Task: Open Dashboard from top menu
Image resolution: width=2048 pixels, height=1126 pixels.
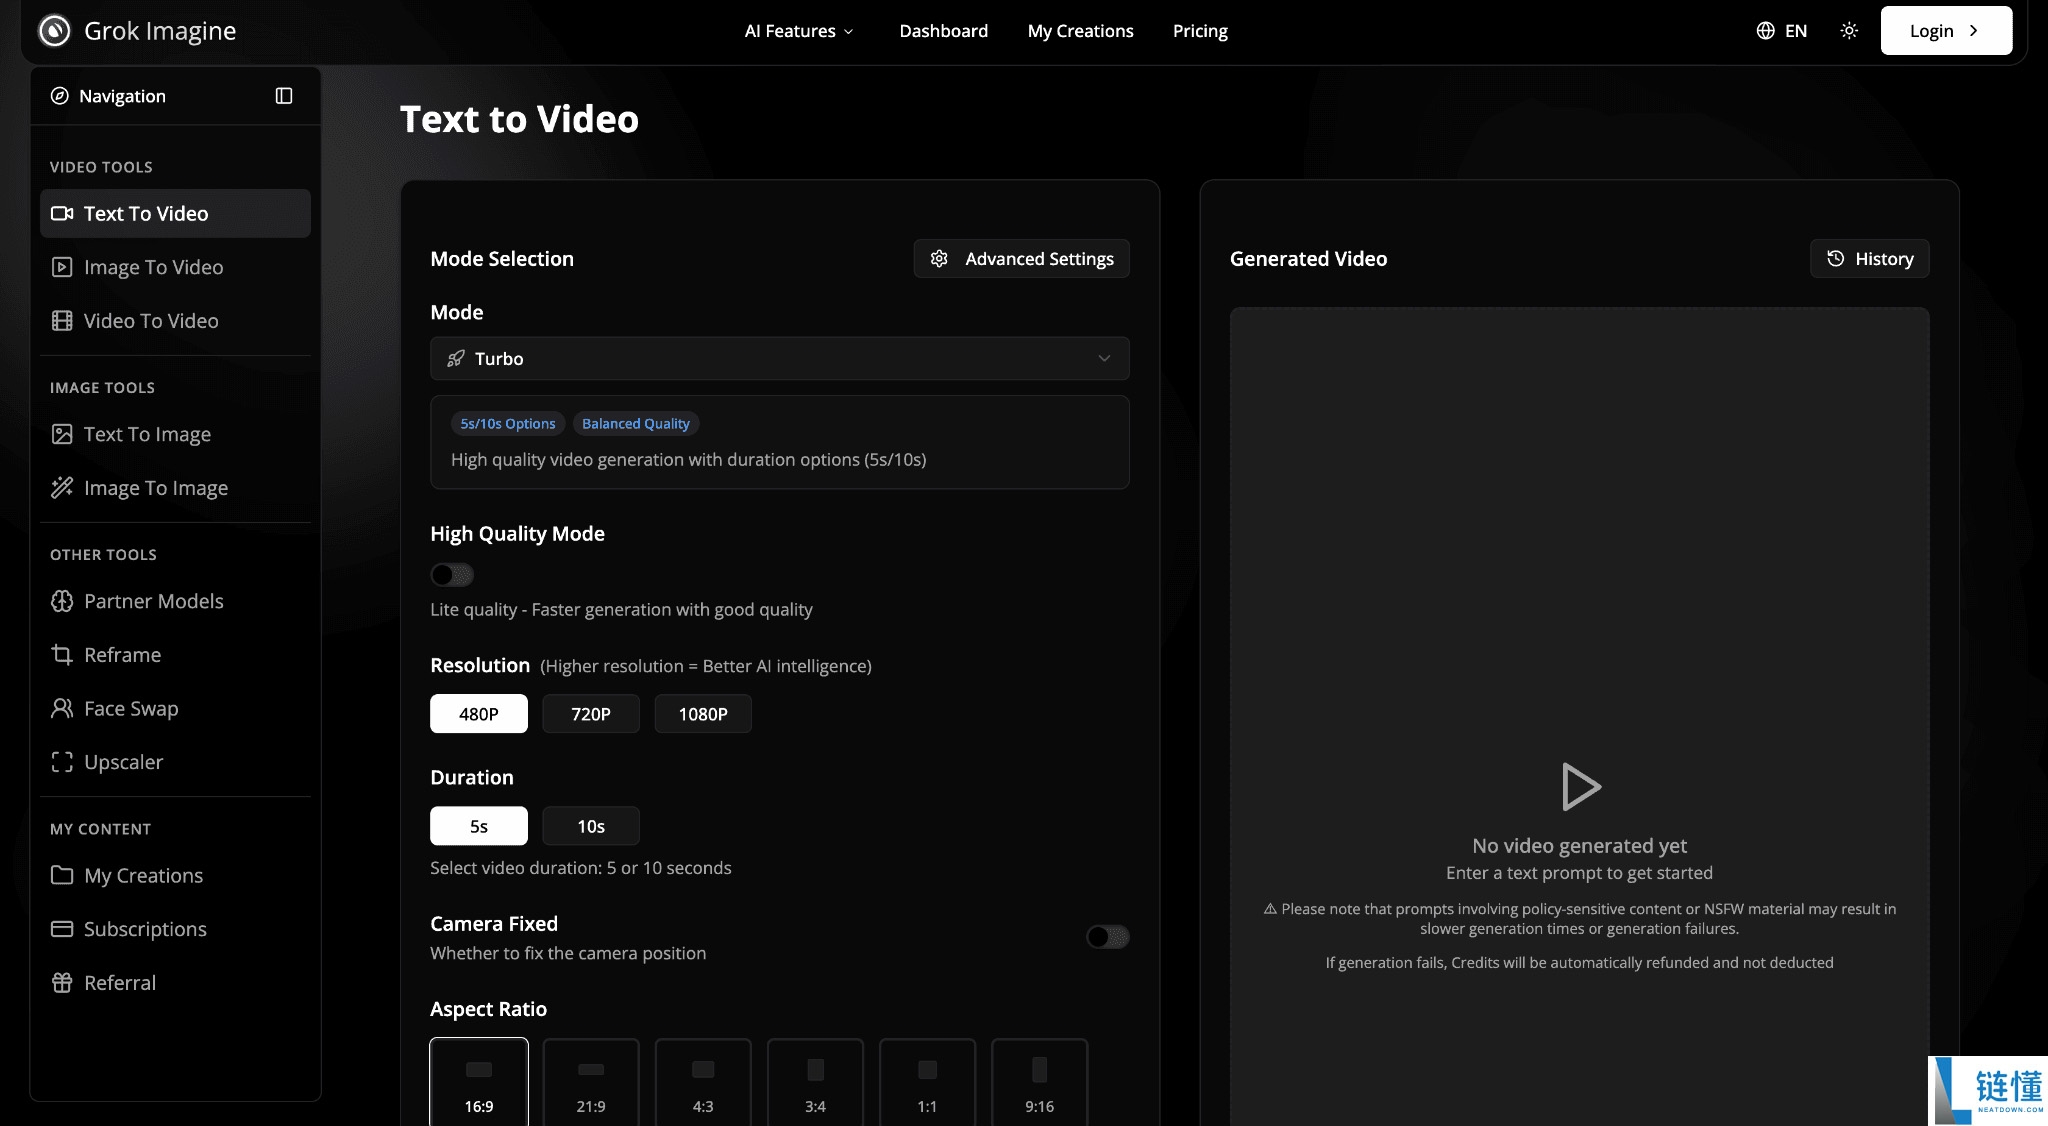Action: click(943, 31)
